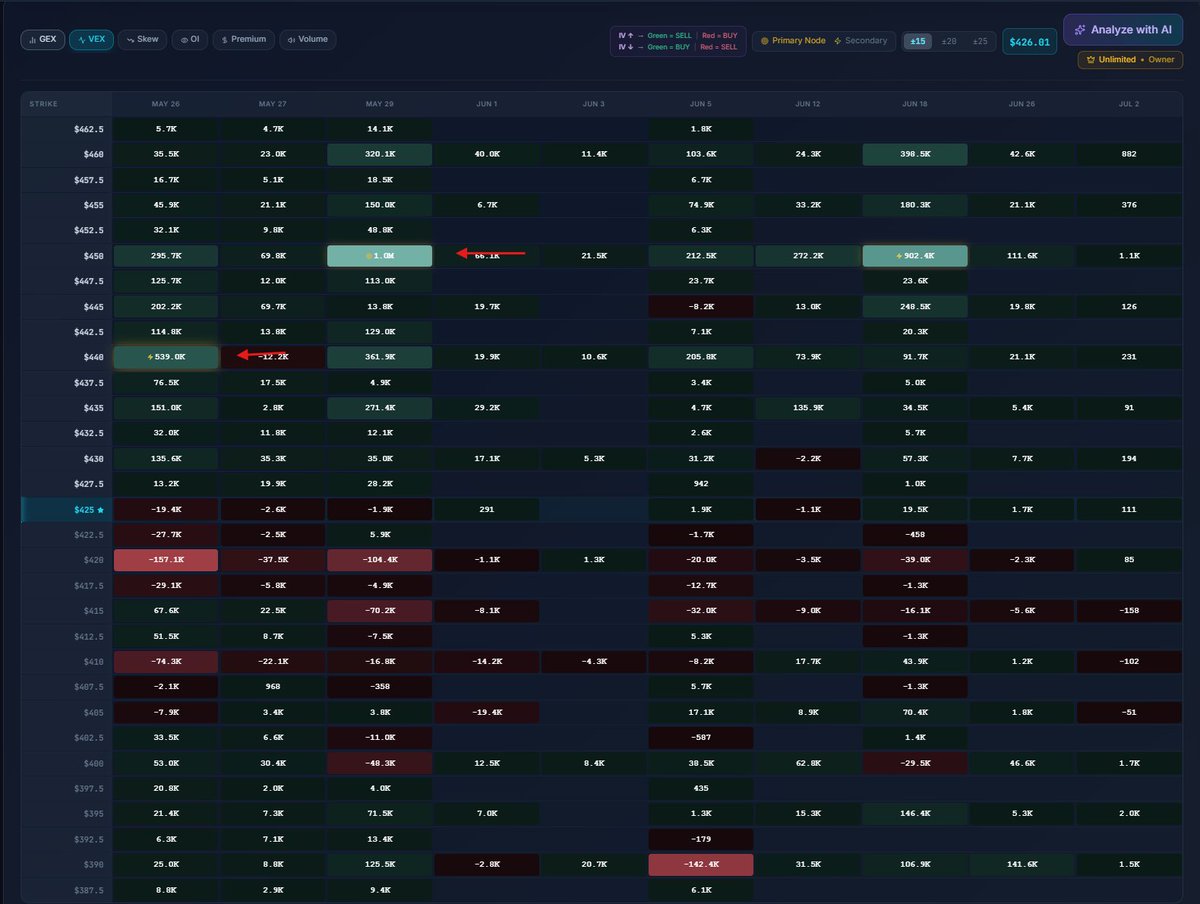1200x904 pixels.
Task: Click the 902.4K cell under JUN 18
Action: (x=914, y=256)
